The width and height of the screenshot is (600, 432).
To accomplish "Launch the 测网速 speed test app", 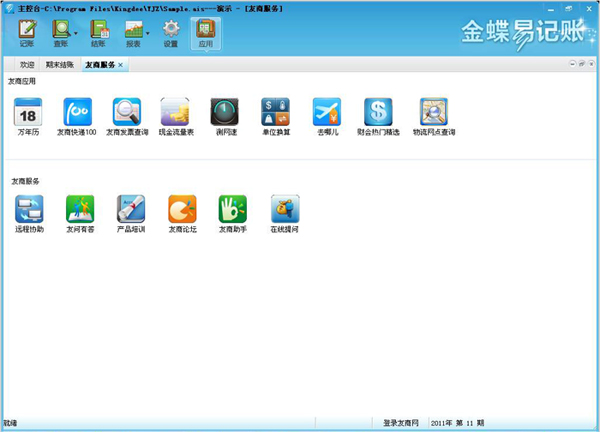I will point(226,117).
